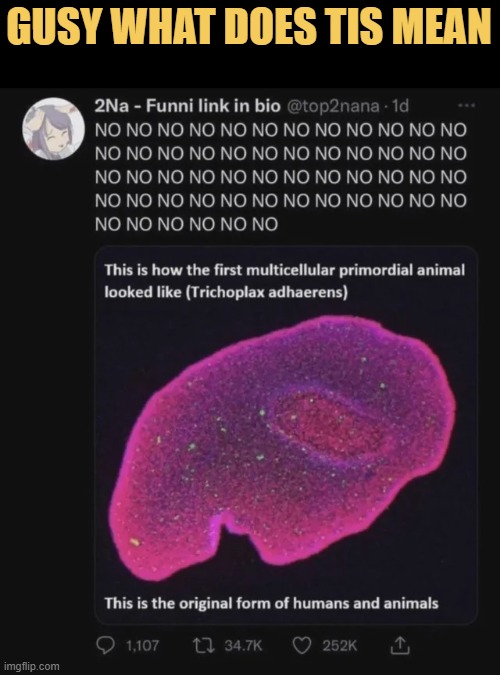Click the original form of humans caption
Screen dimensions: 500x675
(271, 603)
